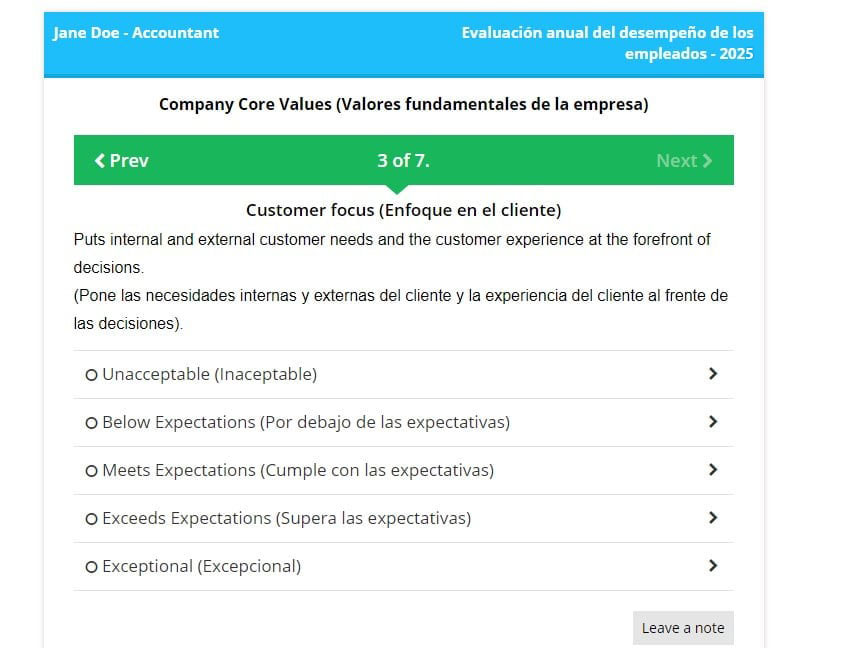Choose the "Meets Expectations" rating
Image resolution: width=847 pixels, height=648 pixels.
91,470
